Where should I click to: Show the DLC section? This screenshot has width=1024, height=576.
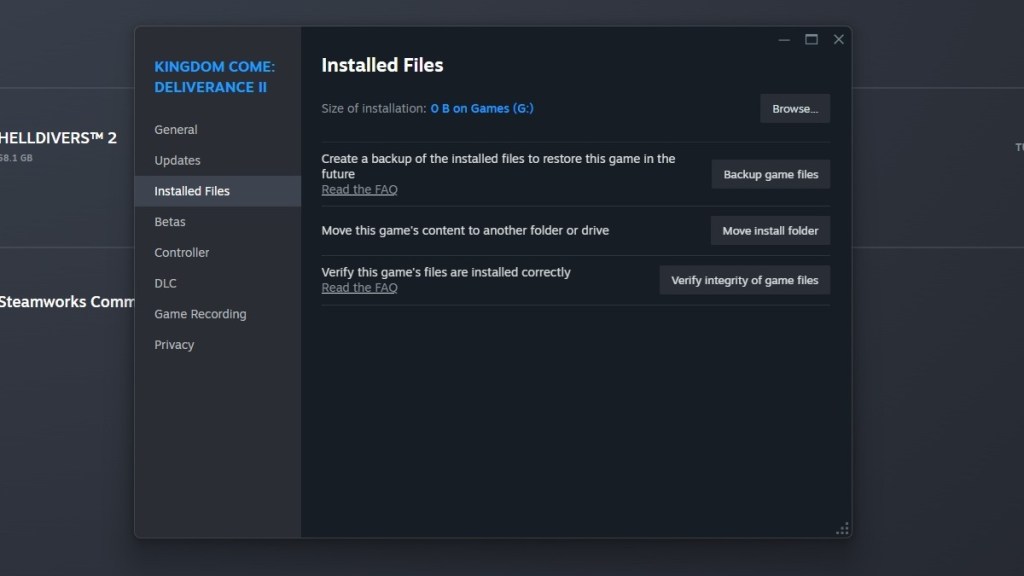pos(165,284)
